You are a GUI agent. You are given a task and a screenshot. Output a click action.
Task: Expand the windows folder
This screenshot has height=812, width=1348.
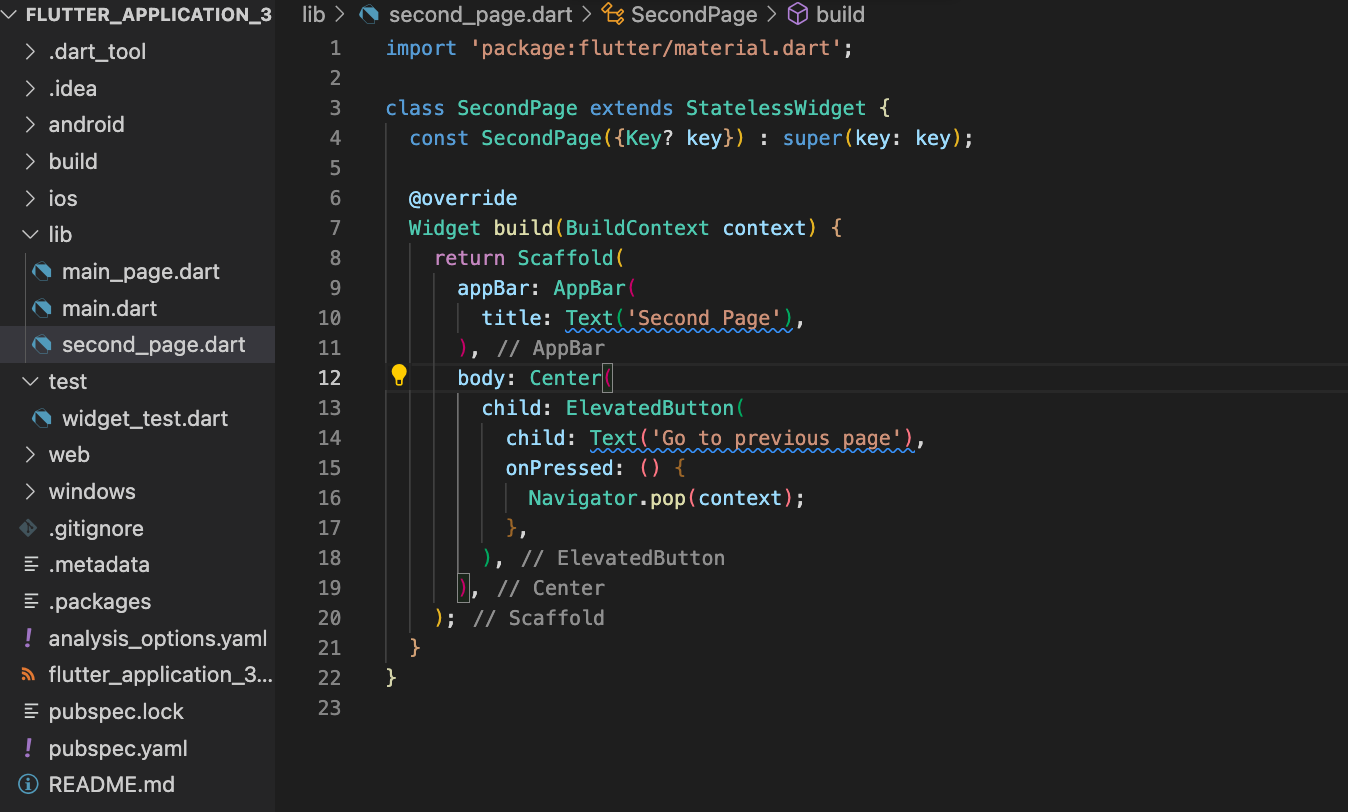[x=30, y=492]
